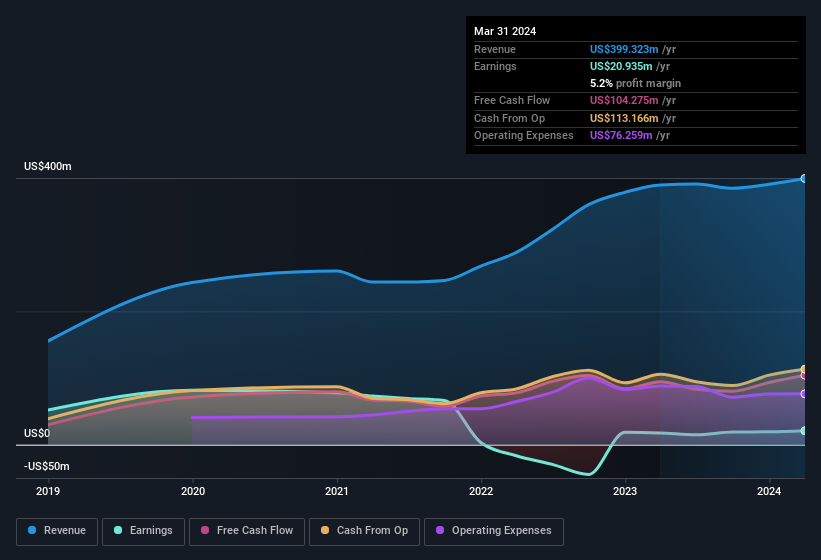
Task: Click the 5.2% profit margin text
Action: [x=635, y=83]
